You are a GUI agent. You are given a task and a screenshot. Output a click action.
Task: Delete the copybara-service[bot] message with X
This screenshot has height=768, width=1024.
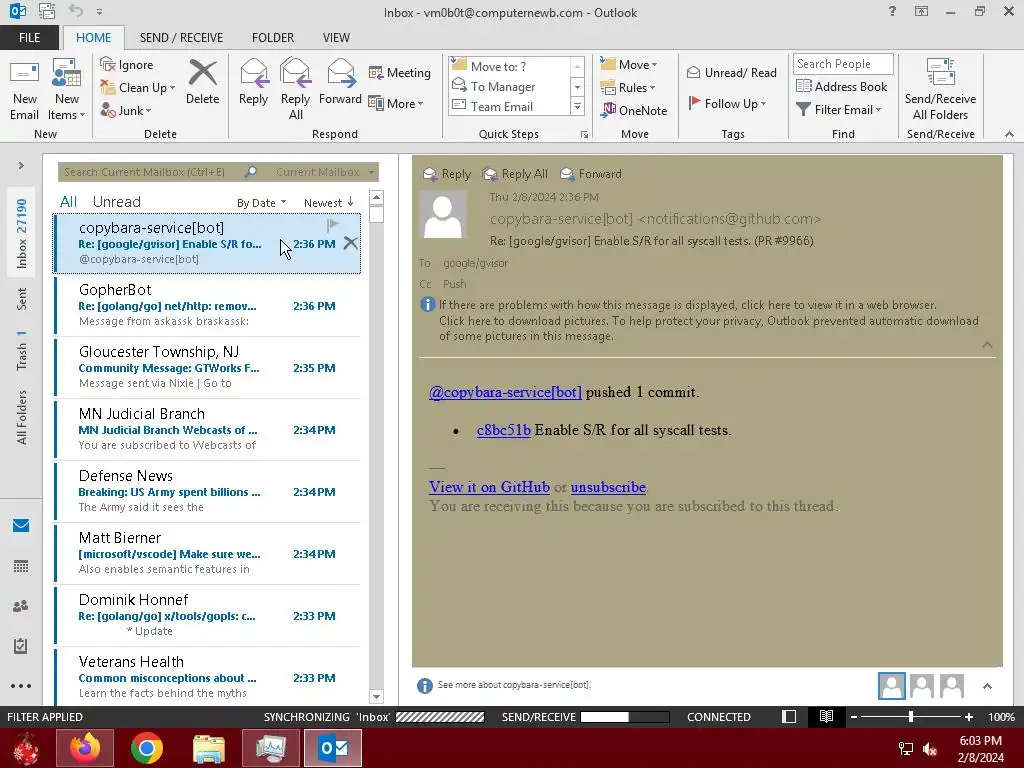tap(351, 243)
